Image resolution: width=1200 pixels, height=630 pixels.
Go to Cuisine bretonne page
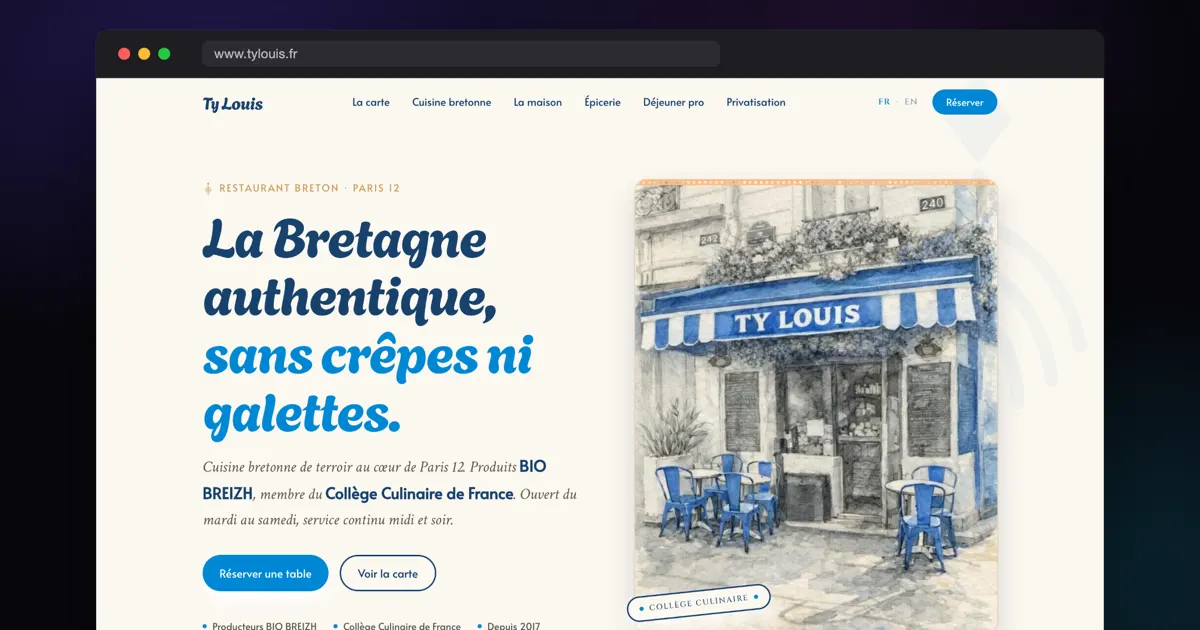click(x=451, y=102)
